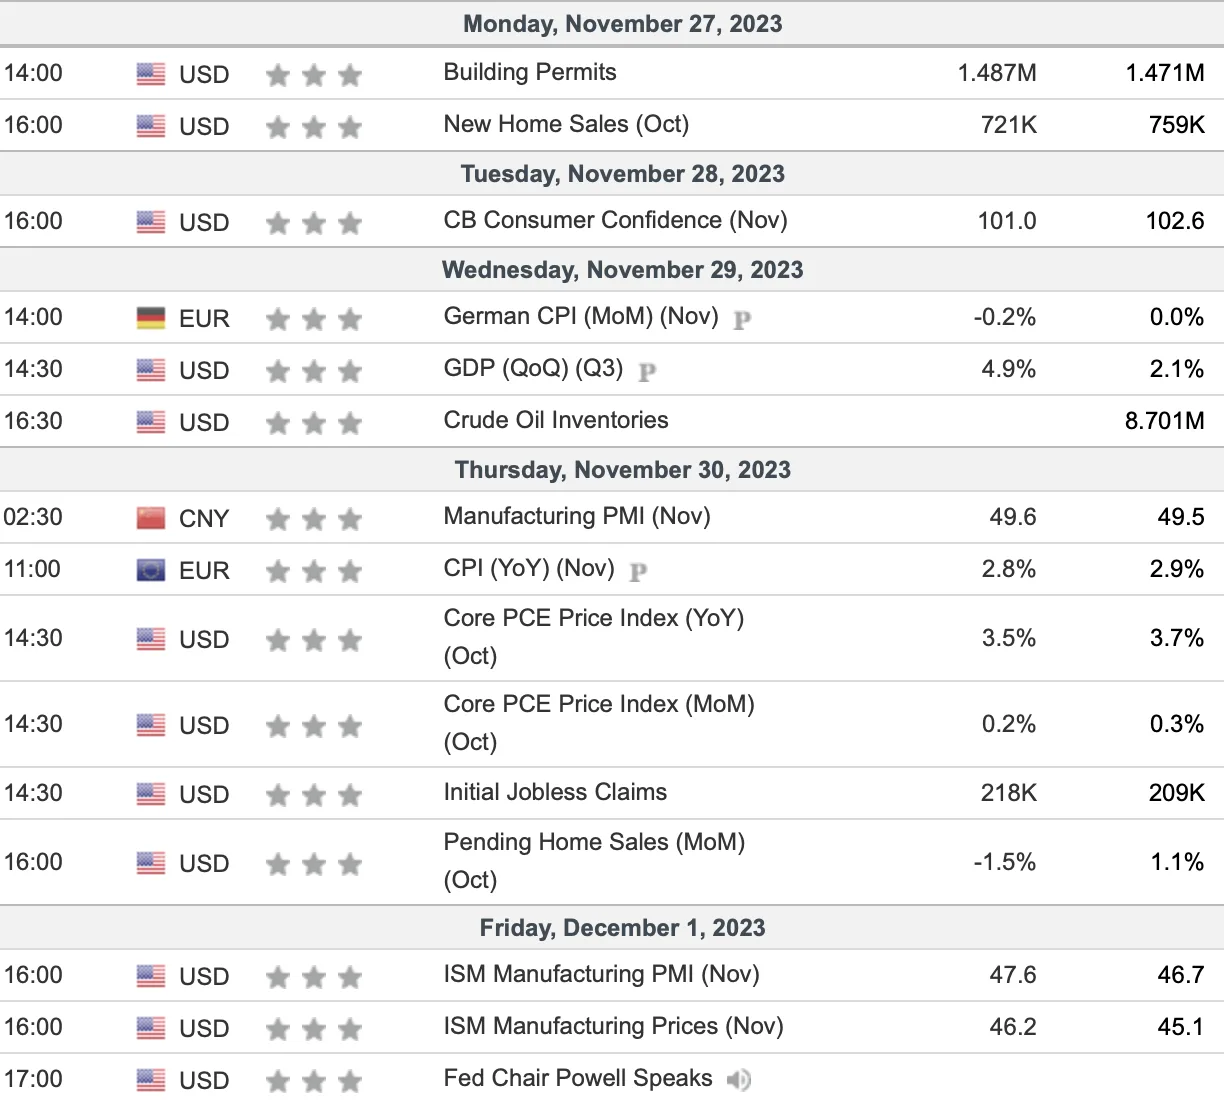Click the importance stars for Initial Jobless Claims
This screenshot has width=1224, height=1100.
pyautogui.click(x=314, y=795)
